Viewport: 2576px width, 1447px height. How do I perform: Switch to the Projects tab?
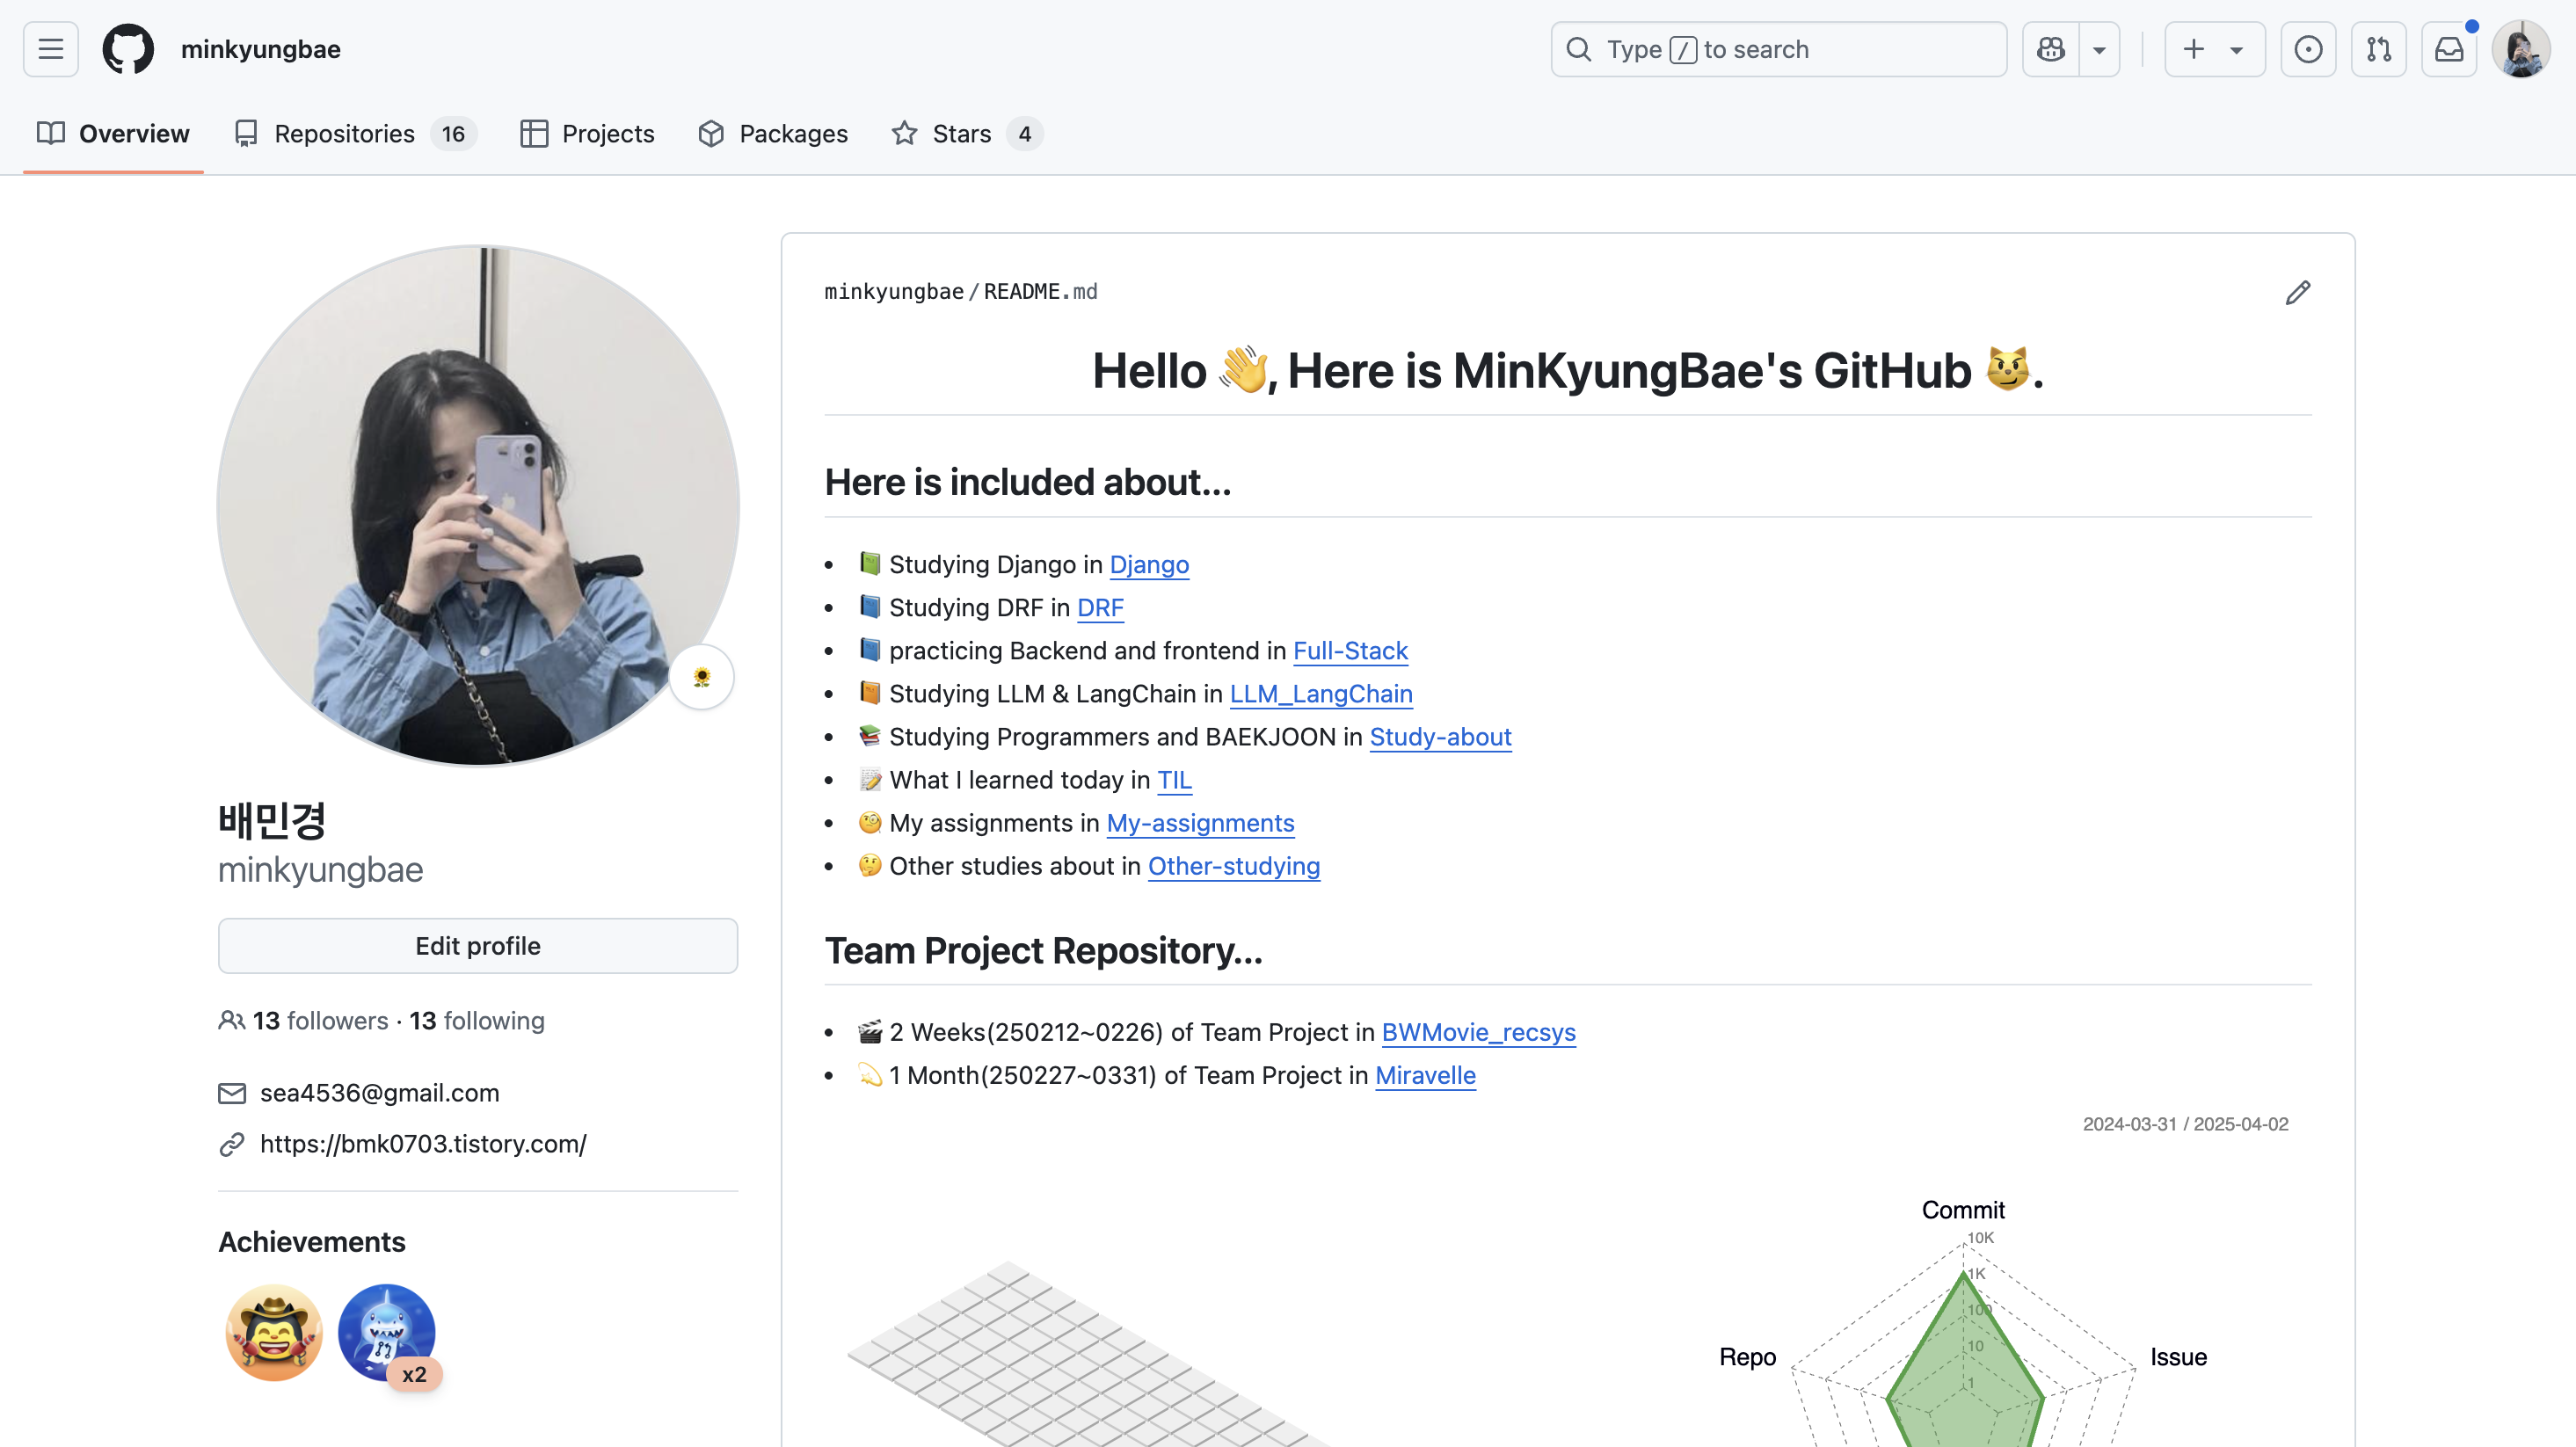(587, 134)
